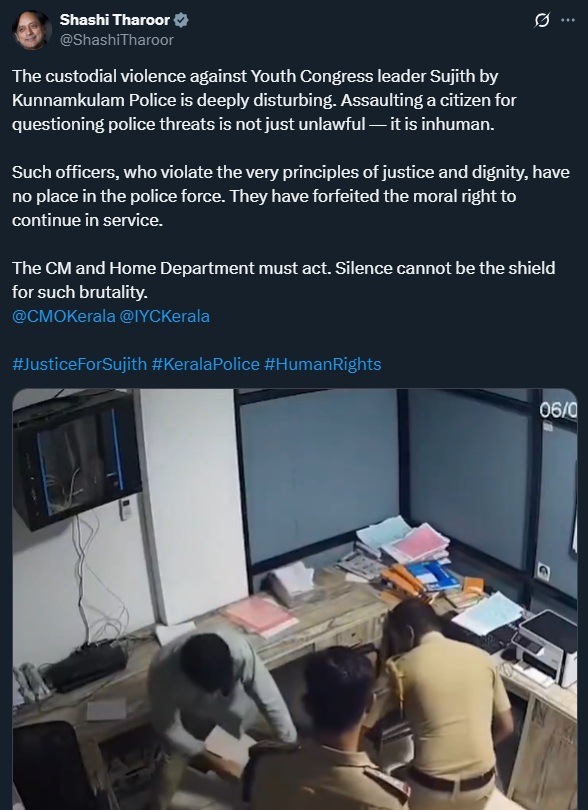Screen dimensions: 588x810
Task: Play the embedded CCTV video
Action: (x=295, y=599)
